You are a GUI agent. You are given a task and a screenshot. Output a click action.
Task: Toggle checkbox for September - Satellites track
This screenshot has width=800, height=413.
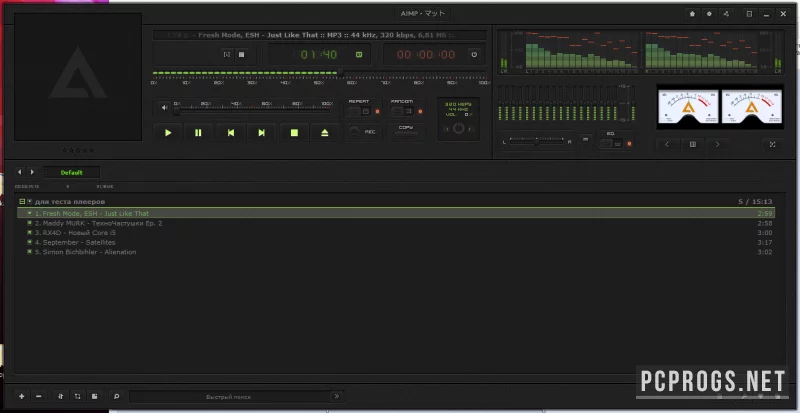pyautogui.click(x=30, y=242)
